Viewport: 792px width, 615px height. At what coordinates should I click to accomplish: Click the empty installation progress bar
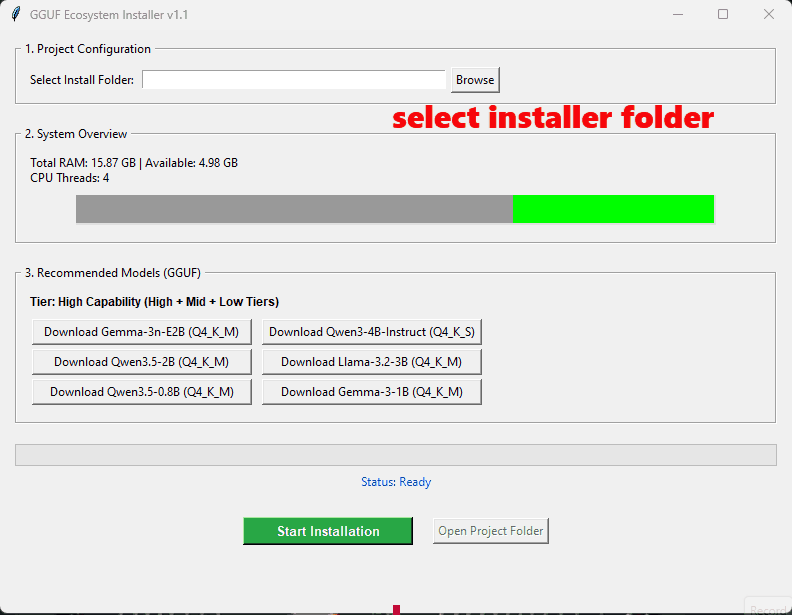pos(396,455)
